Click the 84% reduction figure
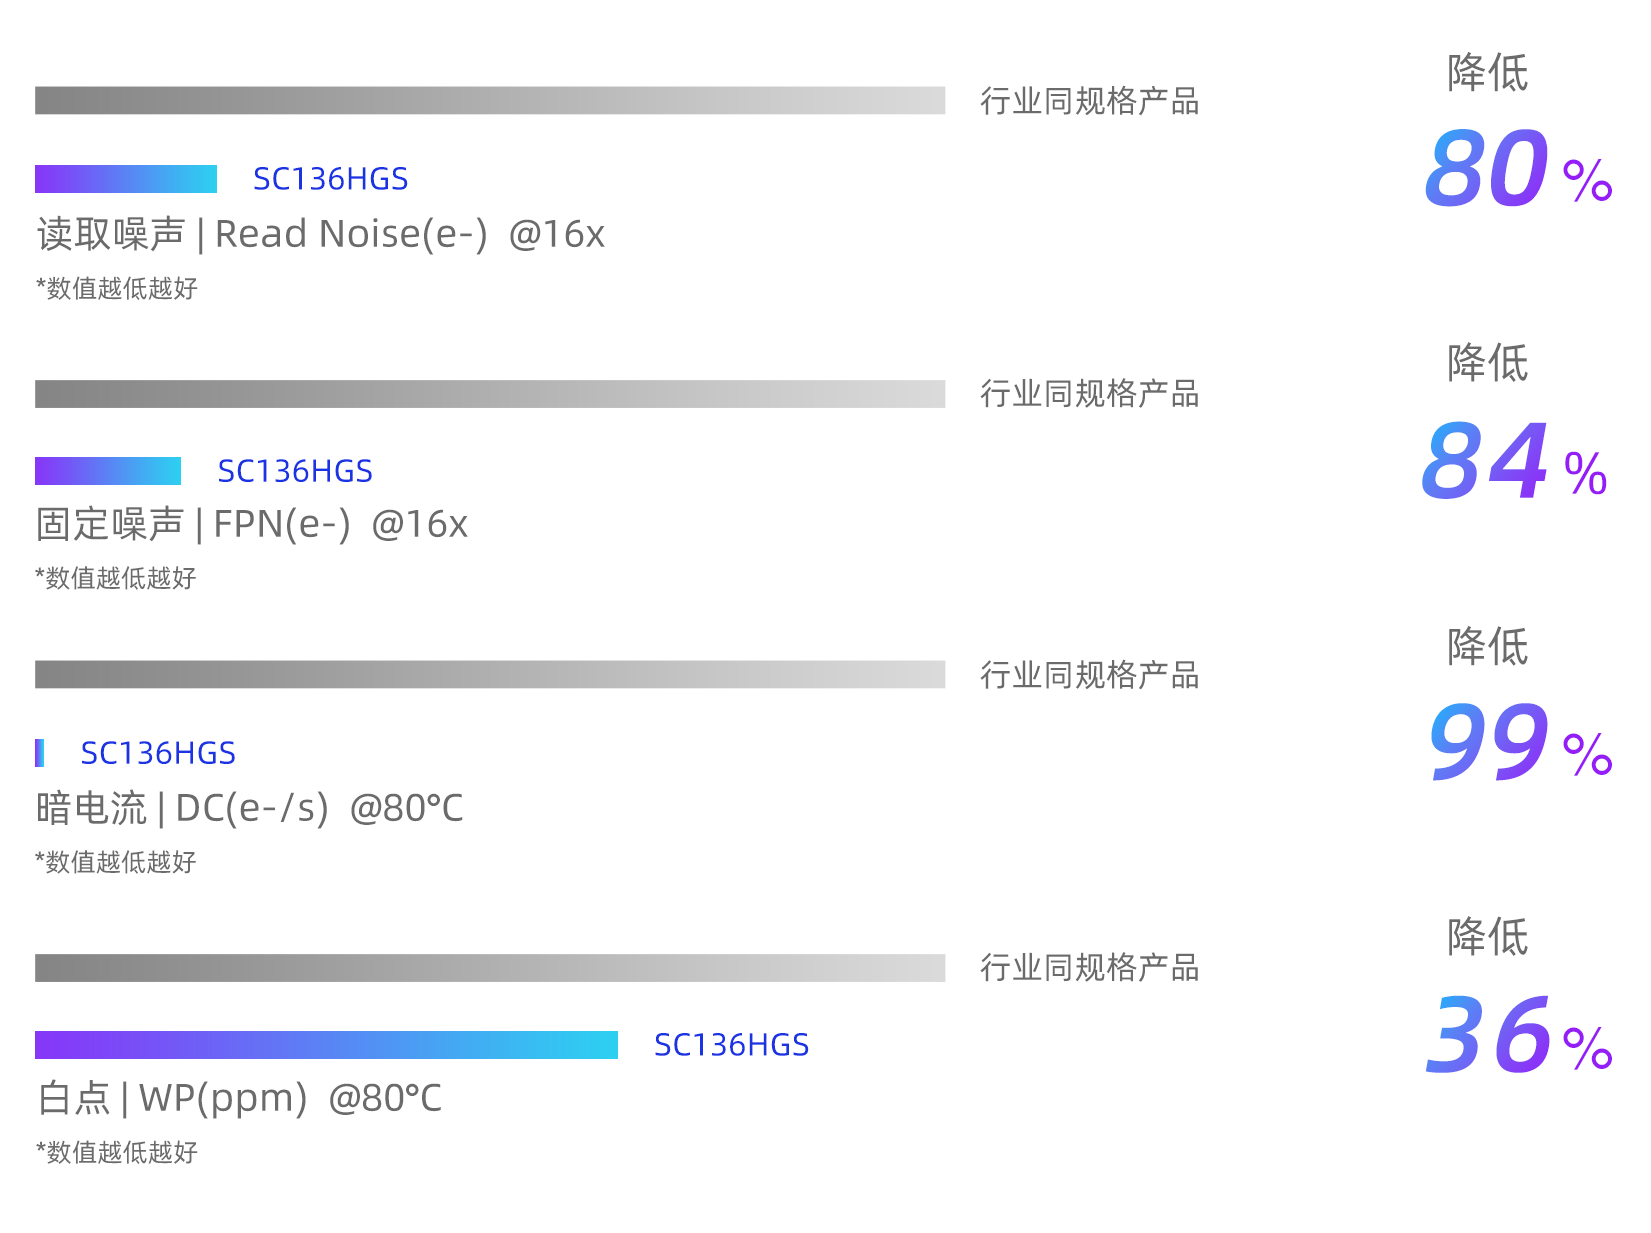1651x1233 pixels. coord(1513,463)
